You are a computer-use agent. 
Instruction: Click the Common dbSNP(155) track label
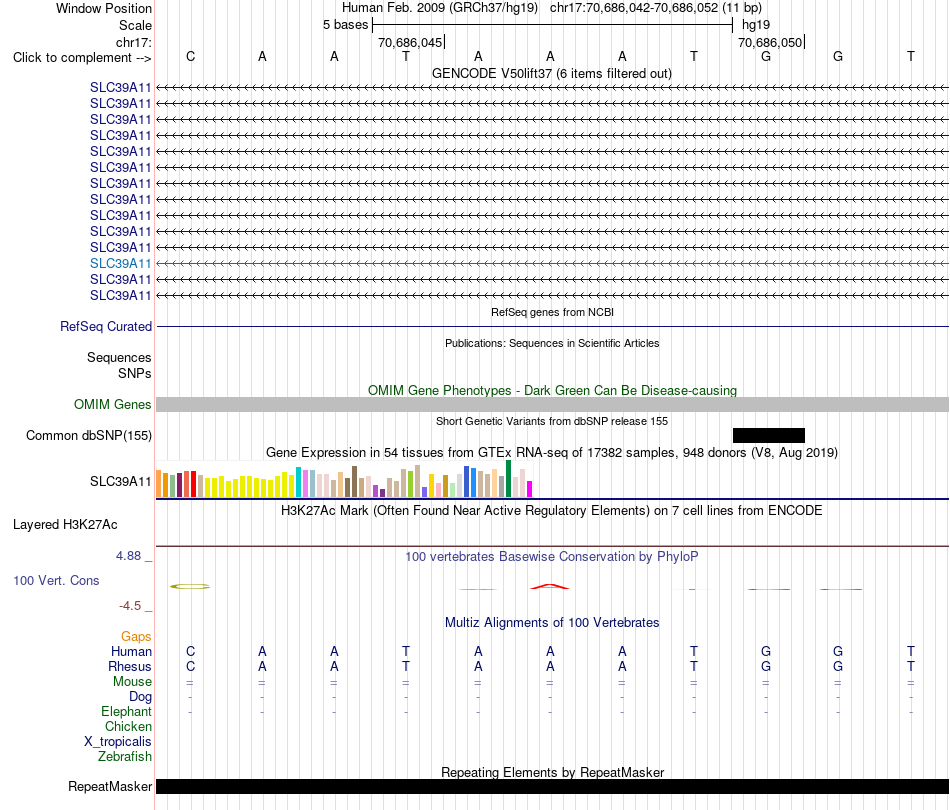coord(89,436)
